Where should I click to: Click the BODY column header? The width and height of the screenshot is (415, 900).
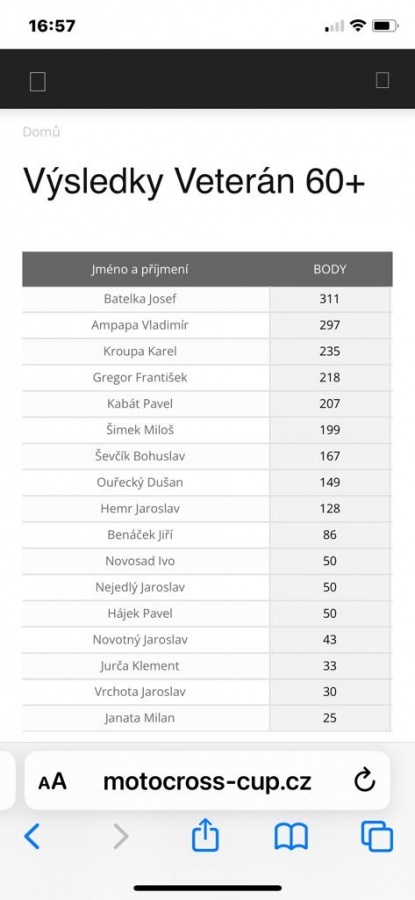click(329, 269)
